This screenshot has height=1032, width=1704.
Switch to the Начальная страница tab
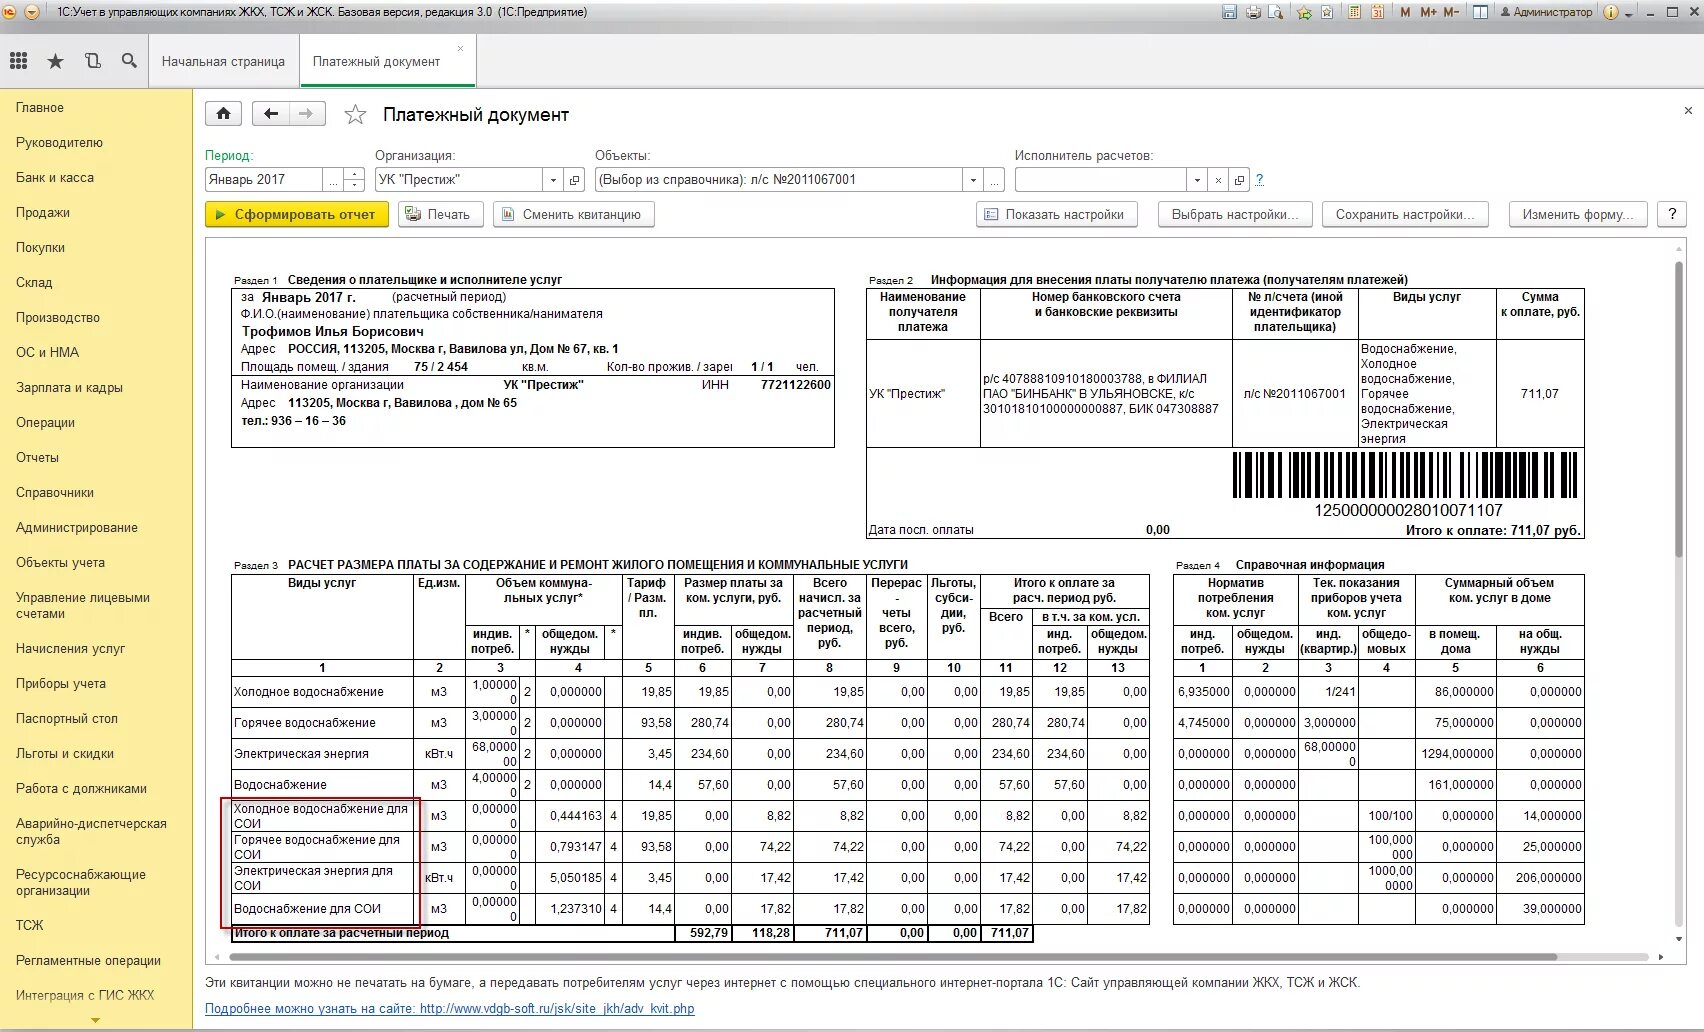223,61
